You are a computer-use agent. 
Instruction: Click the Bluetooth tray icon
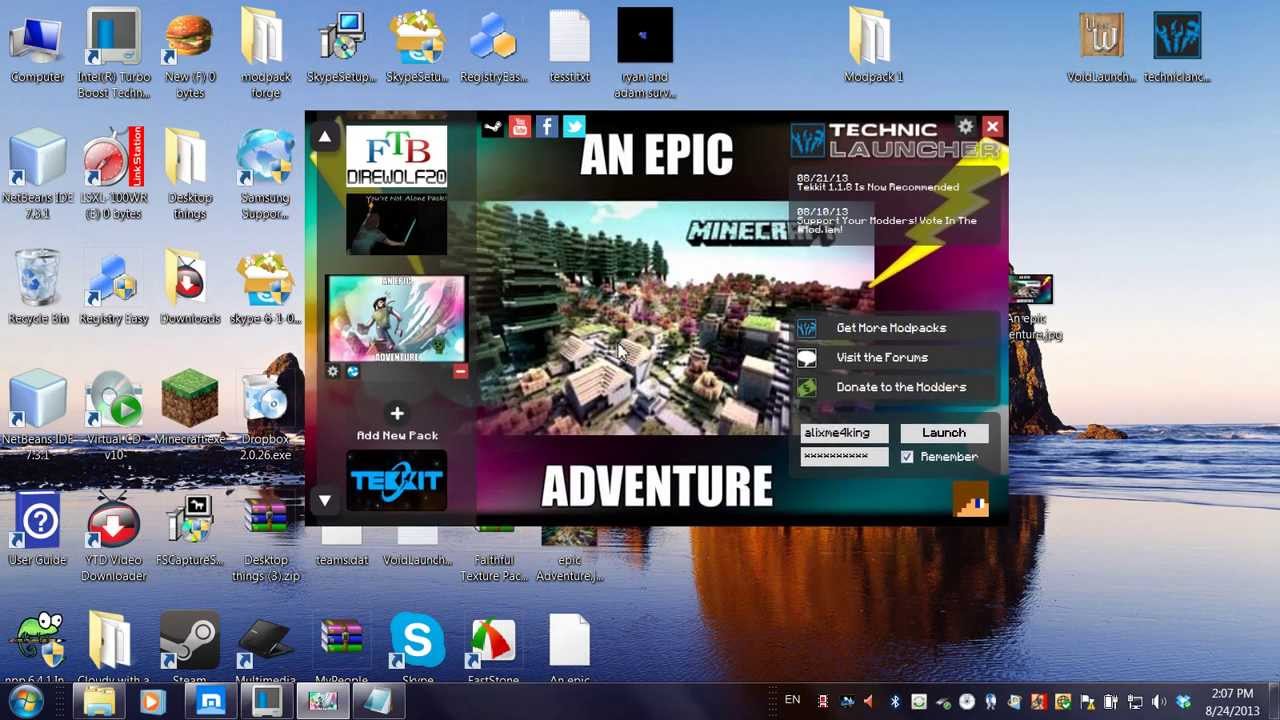895,701
